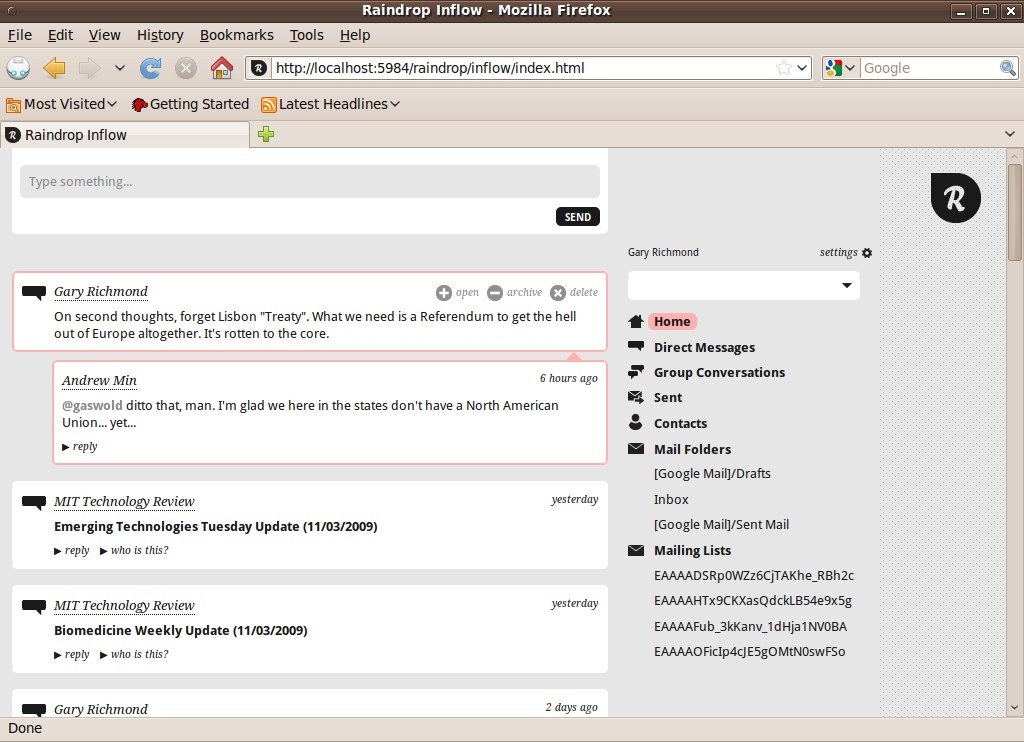Expand the URL bar history dropdown

point(803,68)
